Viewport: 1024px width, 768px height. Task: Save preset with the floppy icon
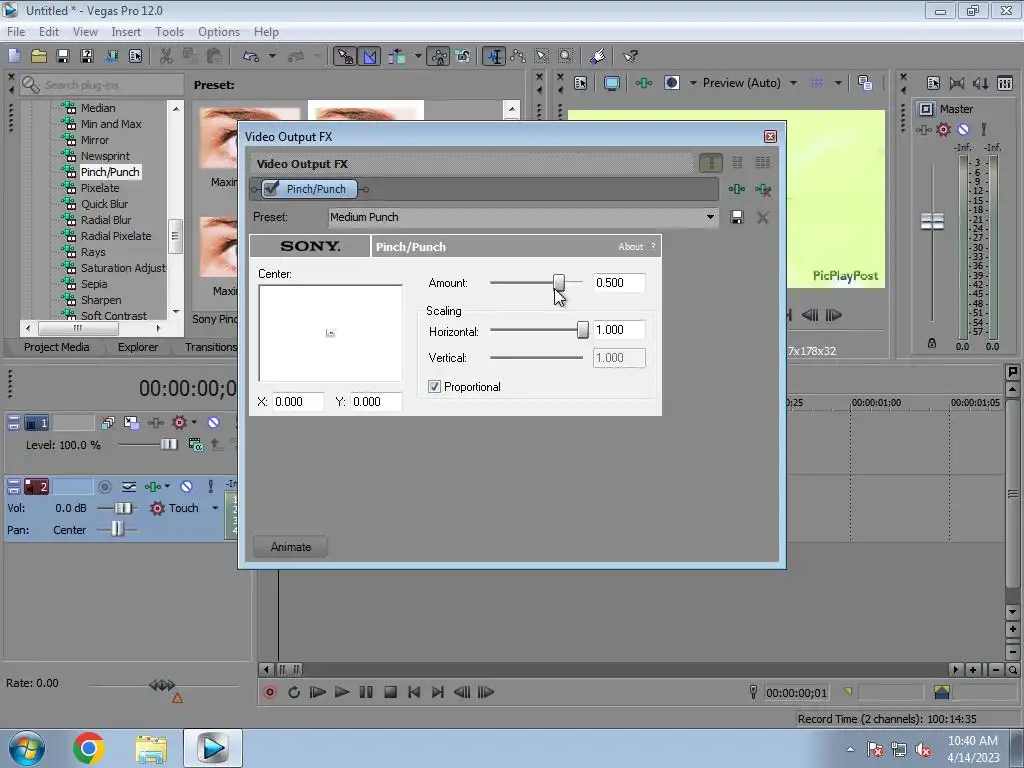click(737, 217)
